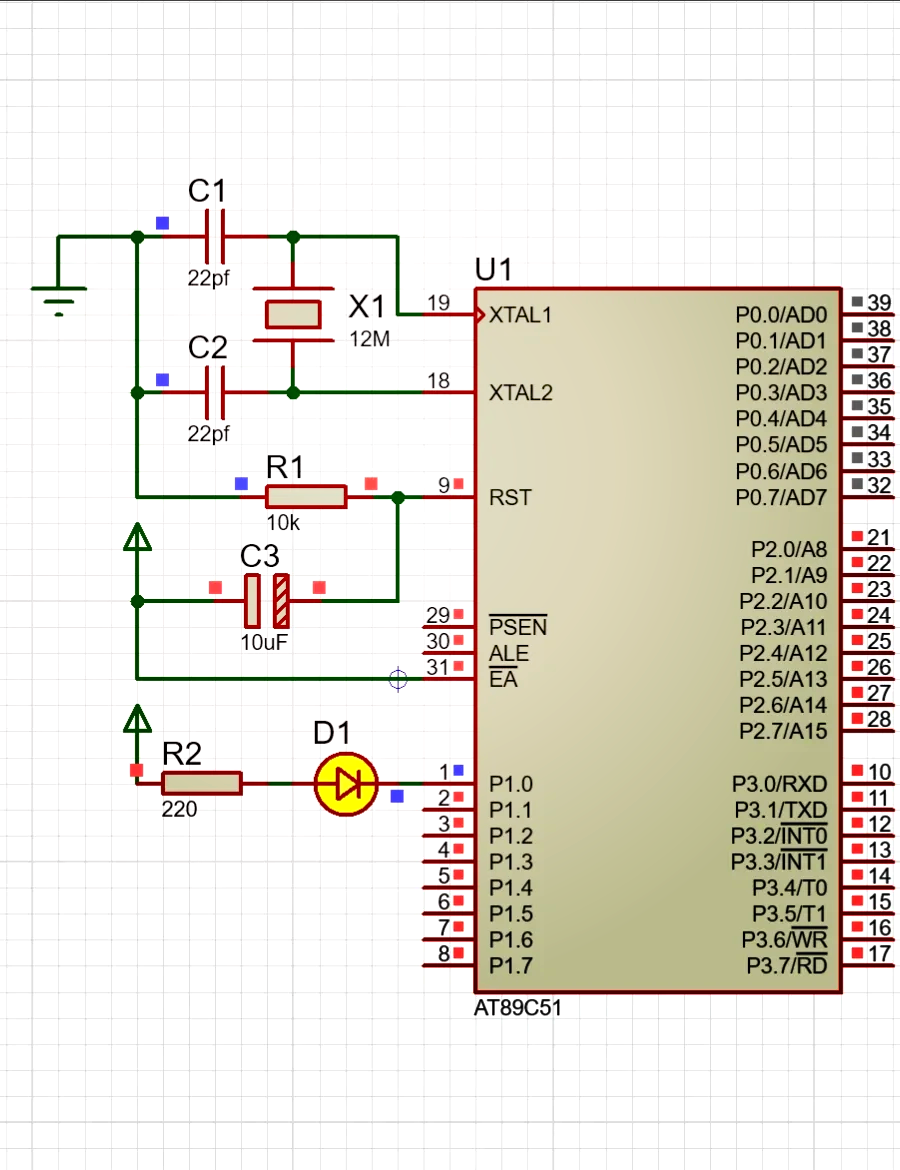Click pin number 19 on XTAL1 line
The width and height of the screenshot is (900, 1170).
[x=438, y=302]
